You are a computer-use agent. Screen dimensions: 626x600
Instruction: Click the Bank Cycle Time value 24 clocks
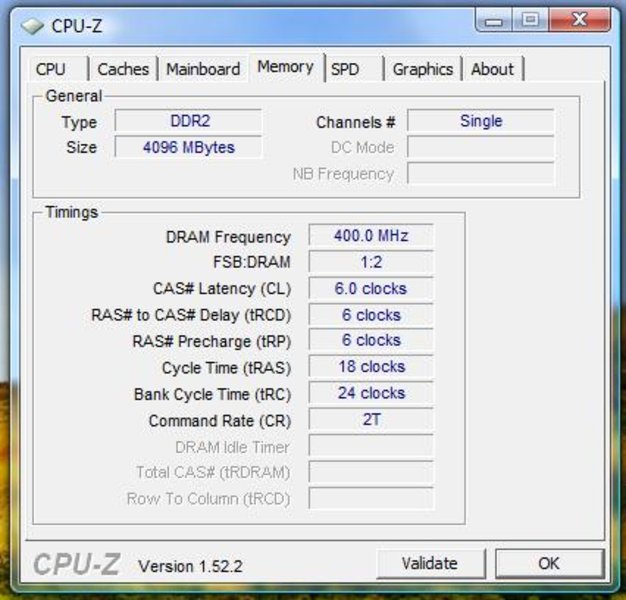tap(371, 393)
